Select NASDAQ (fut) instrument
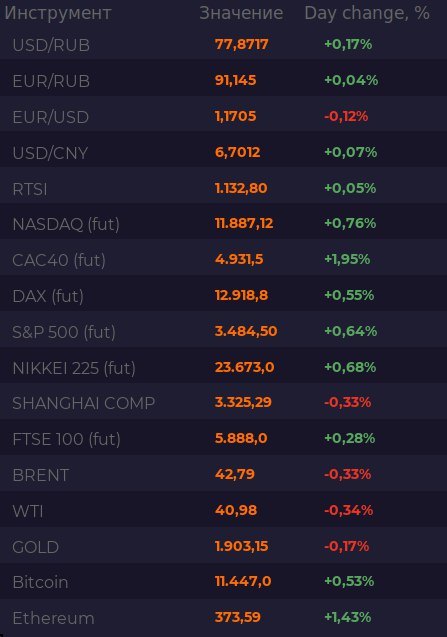The width and height of the screenshot is (447, 637). [66, 224]
